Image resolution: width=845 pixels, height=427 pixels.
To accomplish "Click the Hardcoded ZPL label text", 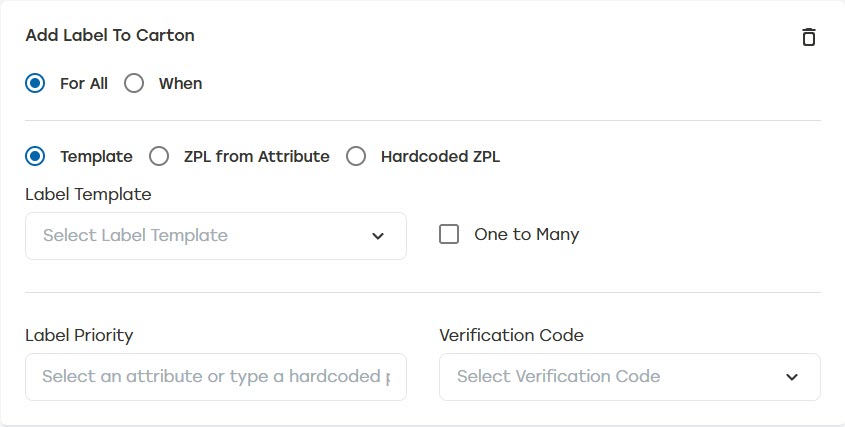I will coord(440,156).
